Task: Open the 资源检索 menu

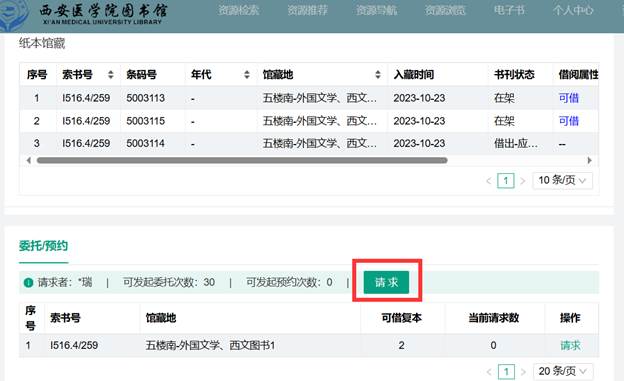Action: (239, 10)
